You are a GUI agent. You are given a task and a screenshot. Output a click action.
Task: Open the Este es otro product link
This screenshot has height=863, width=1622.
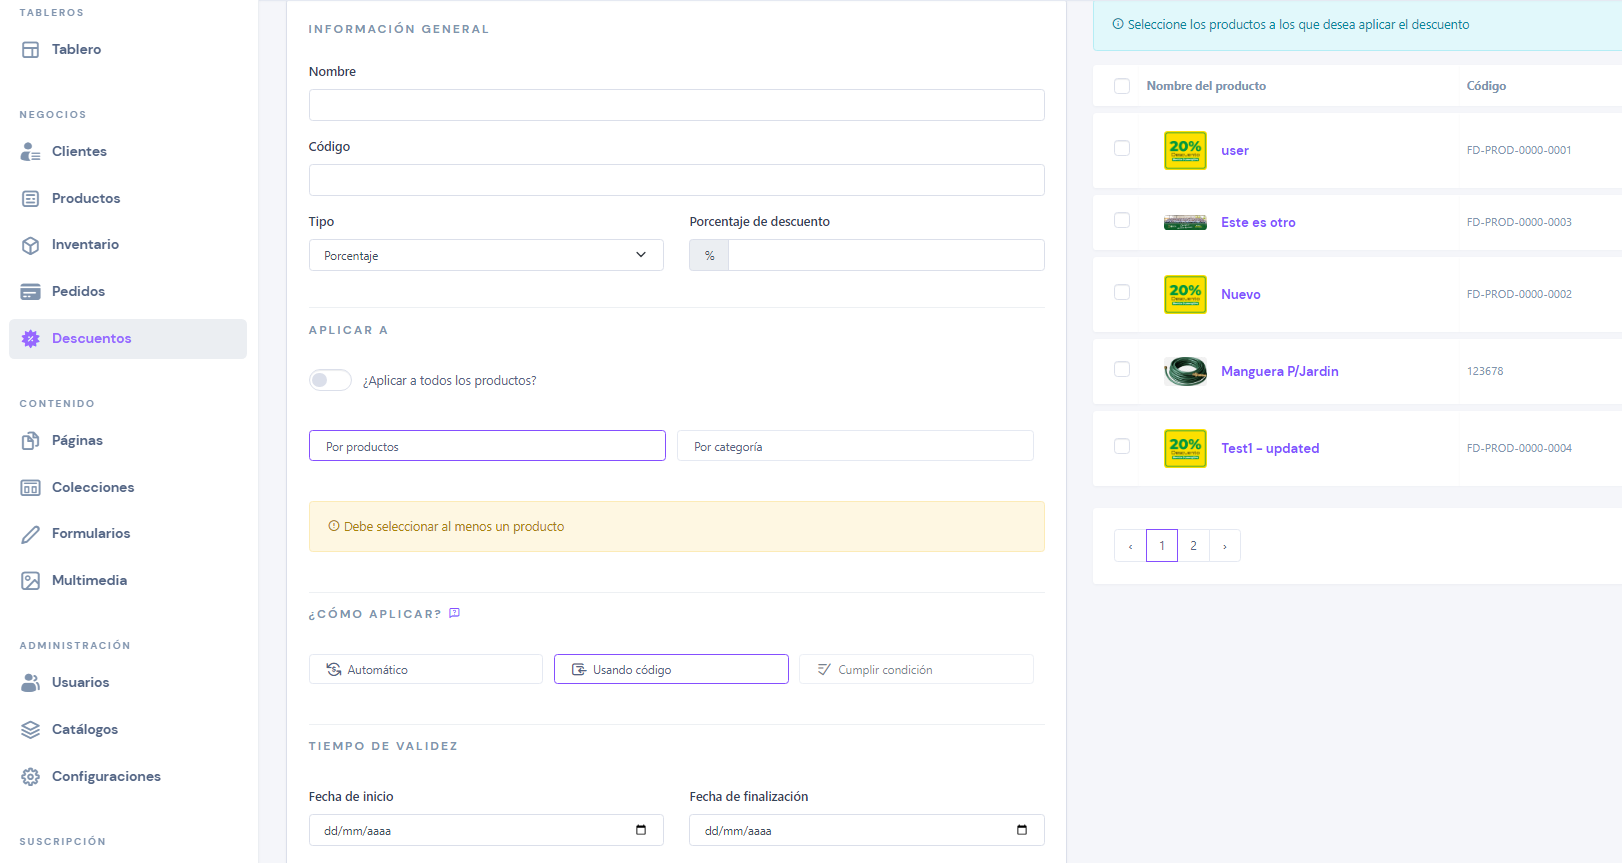coord(1258,223)
